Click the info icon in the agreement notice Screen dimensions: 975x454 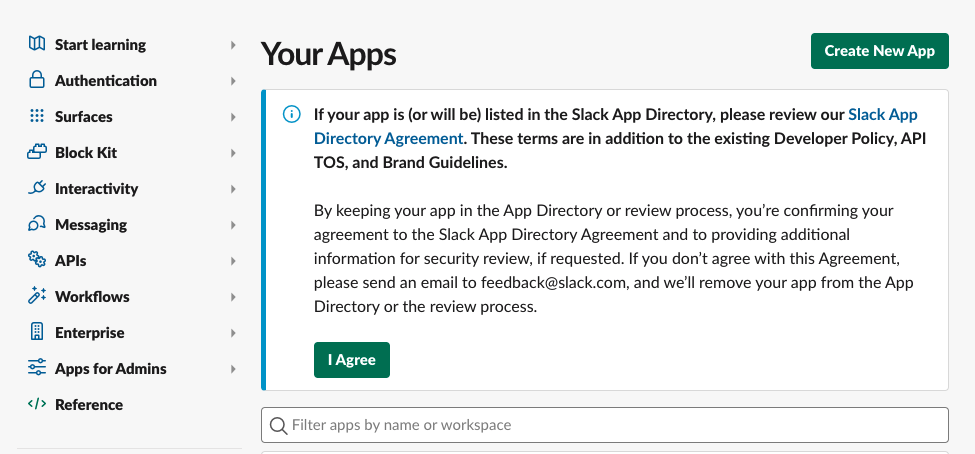(x=292, y=114)
